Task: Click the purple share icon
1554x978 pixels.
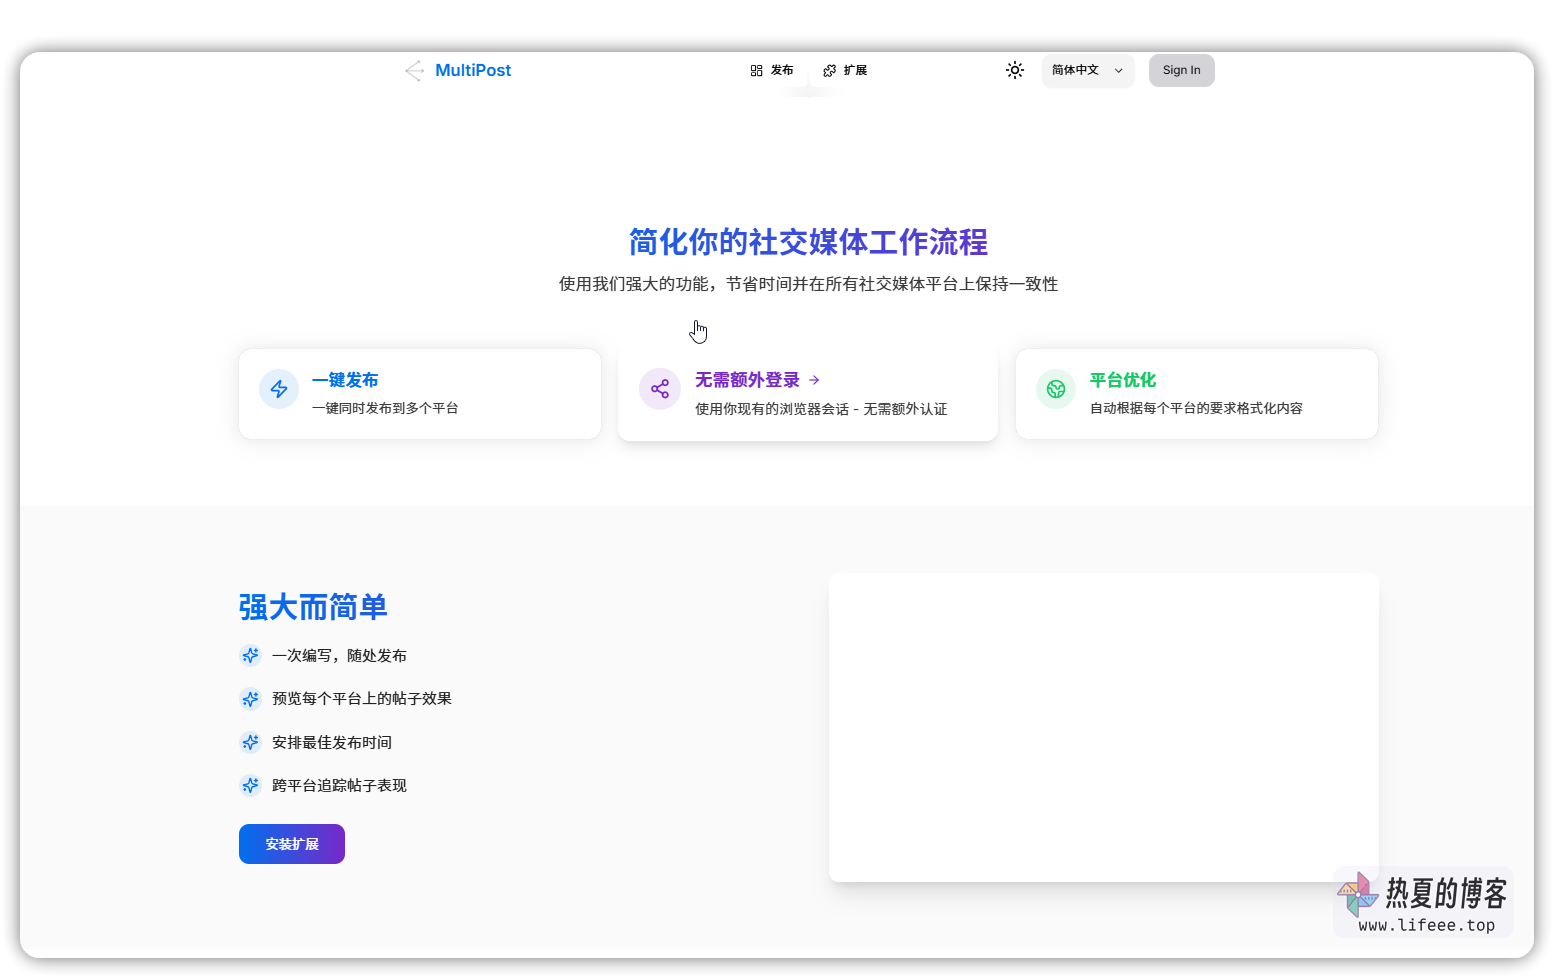Action: (x=660, y=389)
